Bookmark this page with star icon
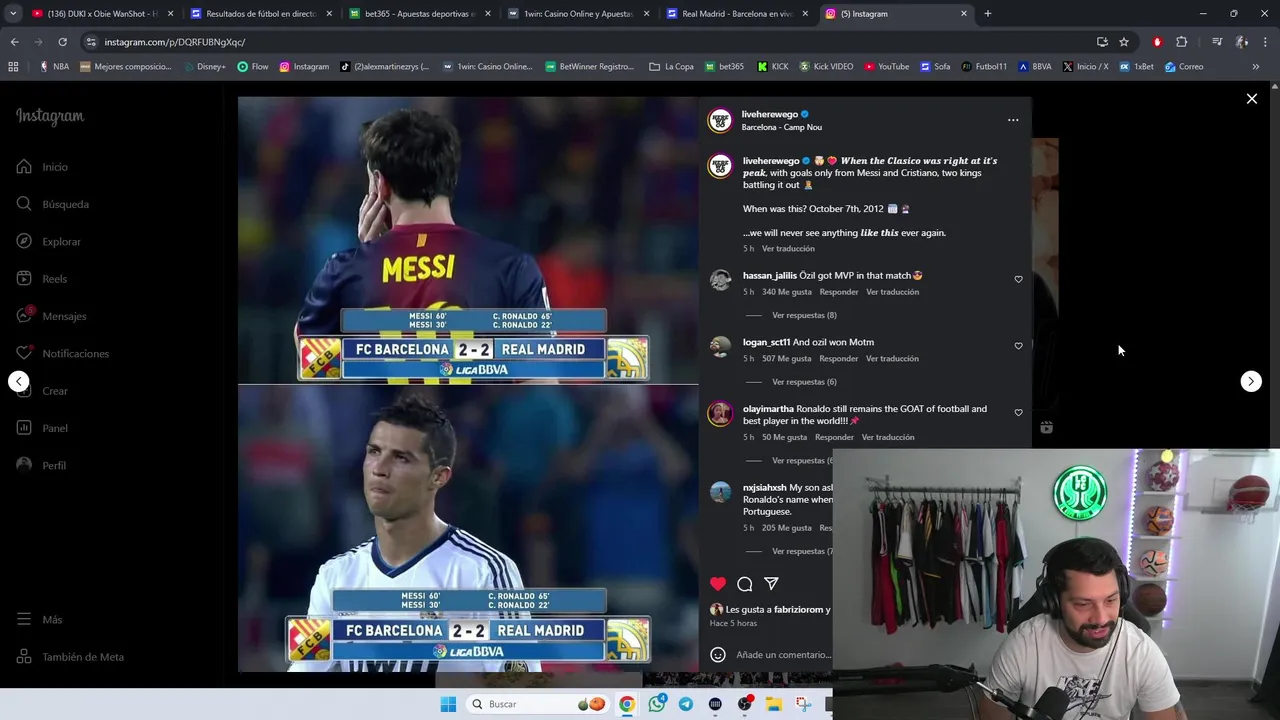The height and width of the screenshot is (720, 1280). point(1124,42)
